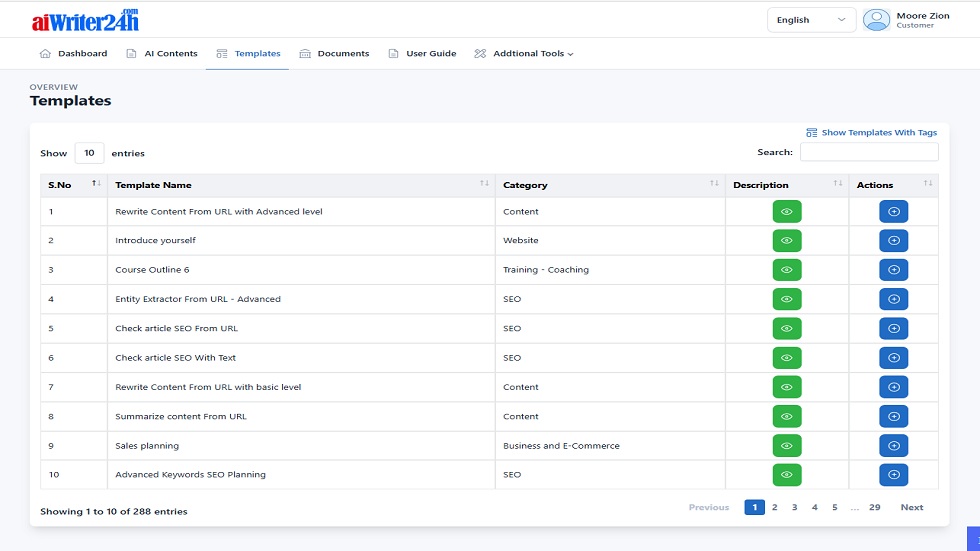The image size is (980, 551).
Task: Click the add button for Sales planning
Action: coord(893,446)
